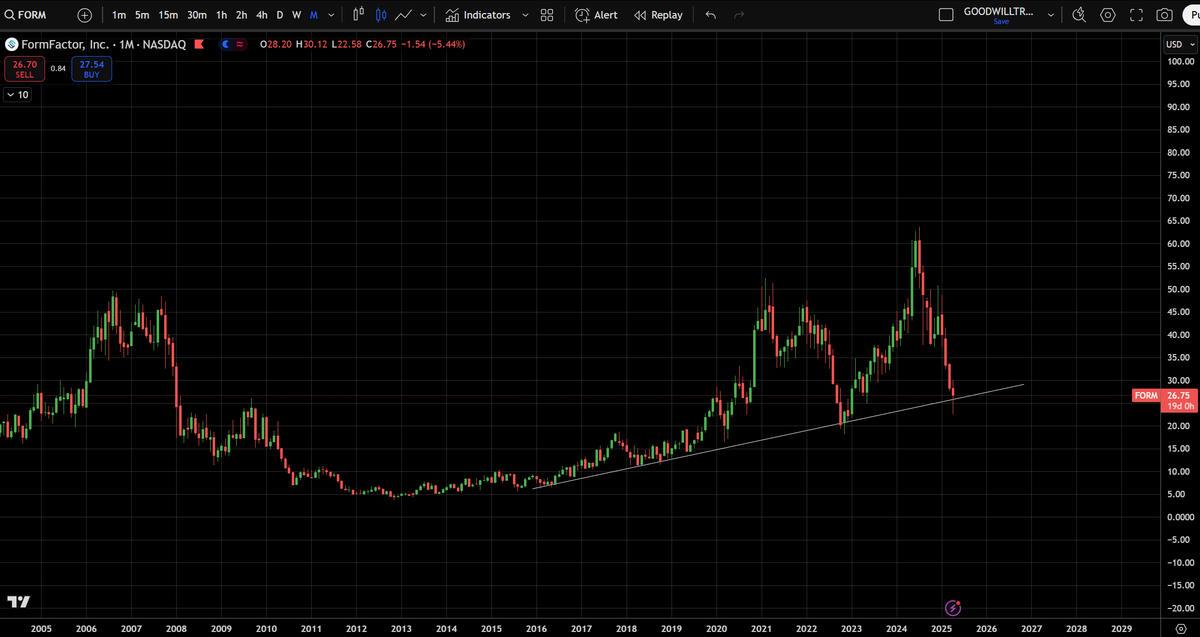Expand the manage layouts dropdown
The image size is (1200, 637).
[x=1050, y=15]
